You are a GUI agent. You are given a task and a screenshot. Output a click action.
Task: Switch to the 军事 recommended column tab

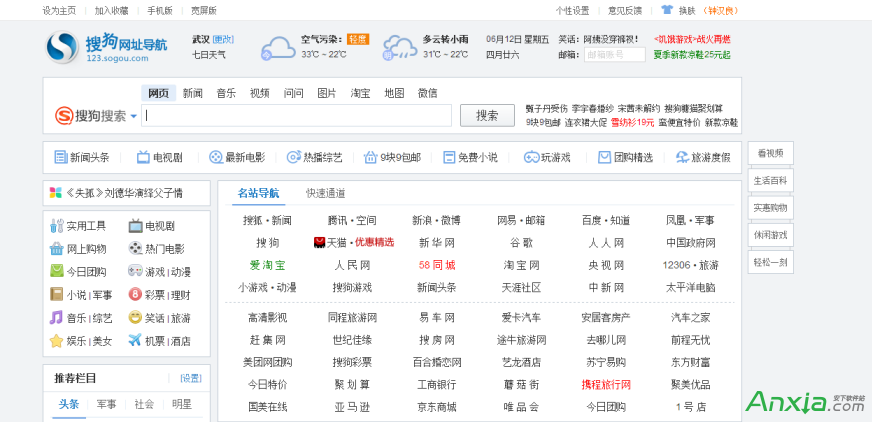(x=106, y=404)
